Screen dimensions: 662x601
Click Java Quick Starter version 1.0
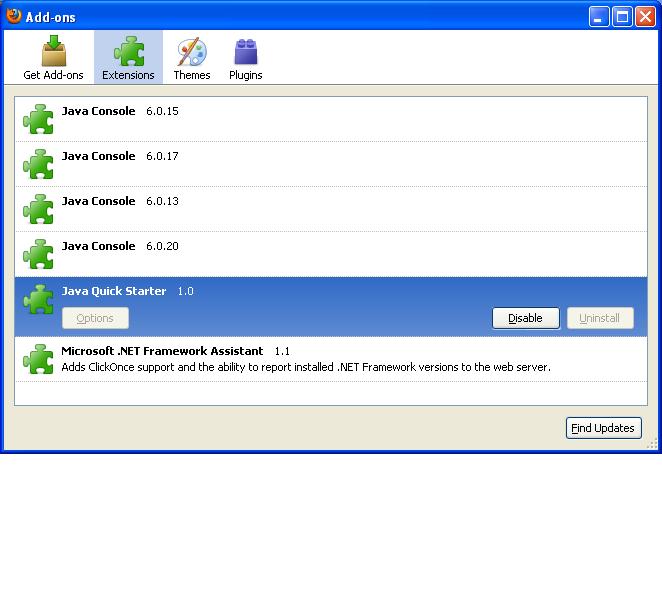[x=186, y=291]
